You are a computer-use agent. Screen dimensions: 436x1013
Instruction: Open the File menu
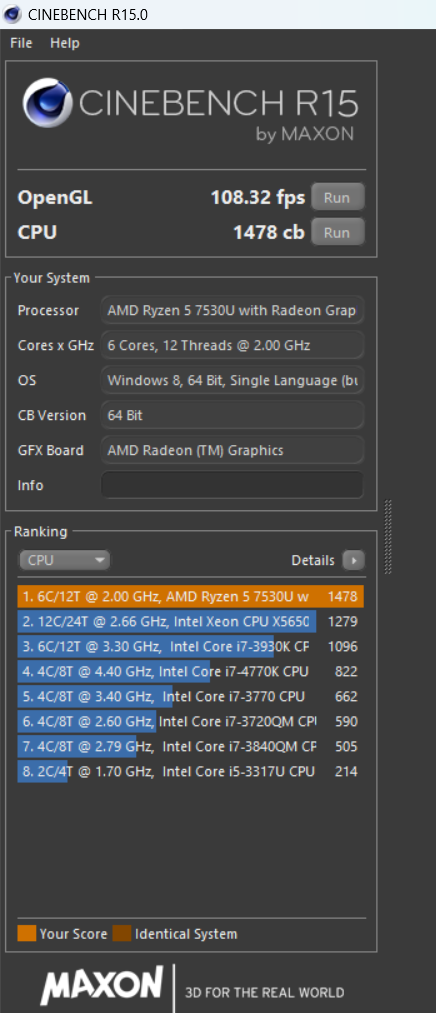point(21,43)
